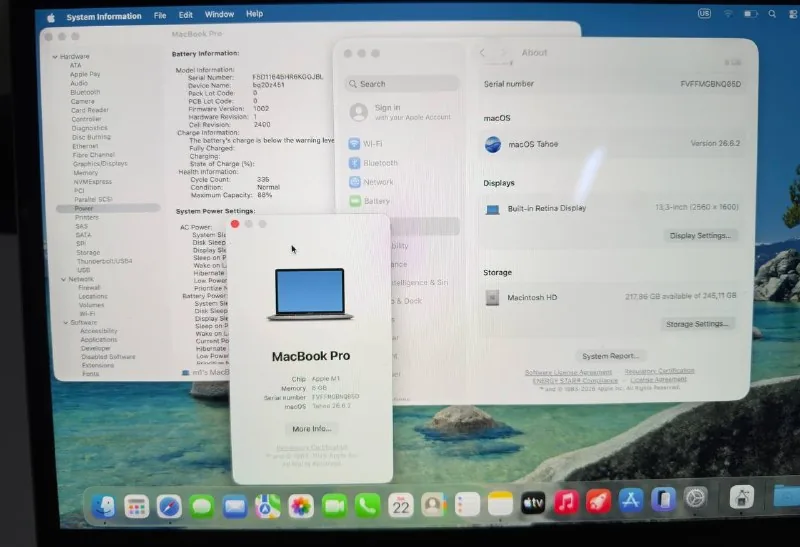Select Camera in System Information sidebar
Viewport: 800px width, 547px height.
(x=83, y=102)
